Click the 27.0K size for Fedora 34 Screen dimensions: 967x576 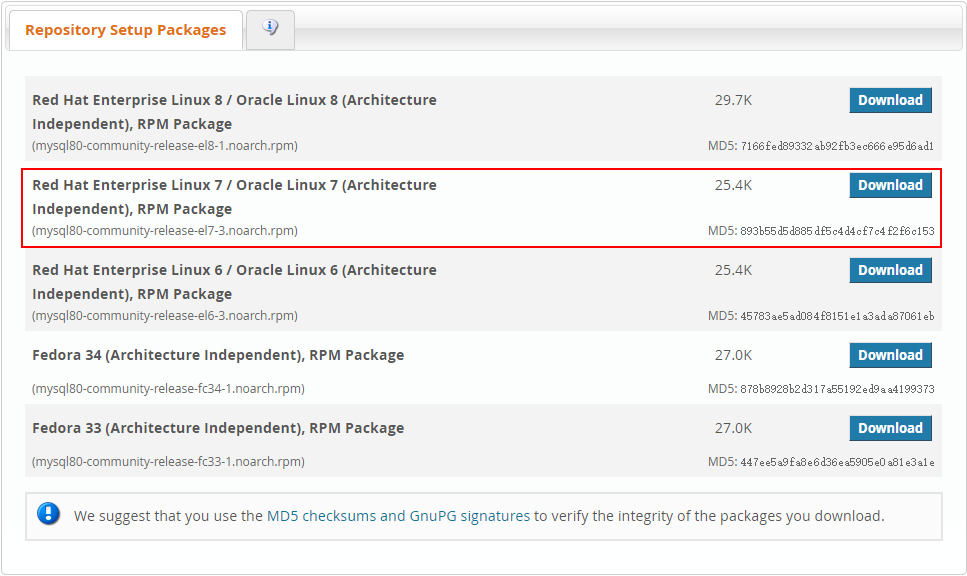733,356
